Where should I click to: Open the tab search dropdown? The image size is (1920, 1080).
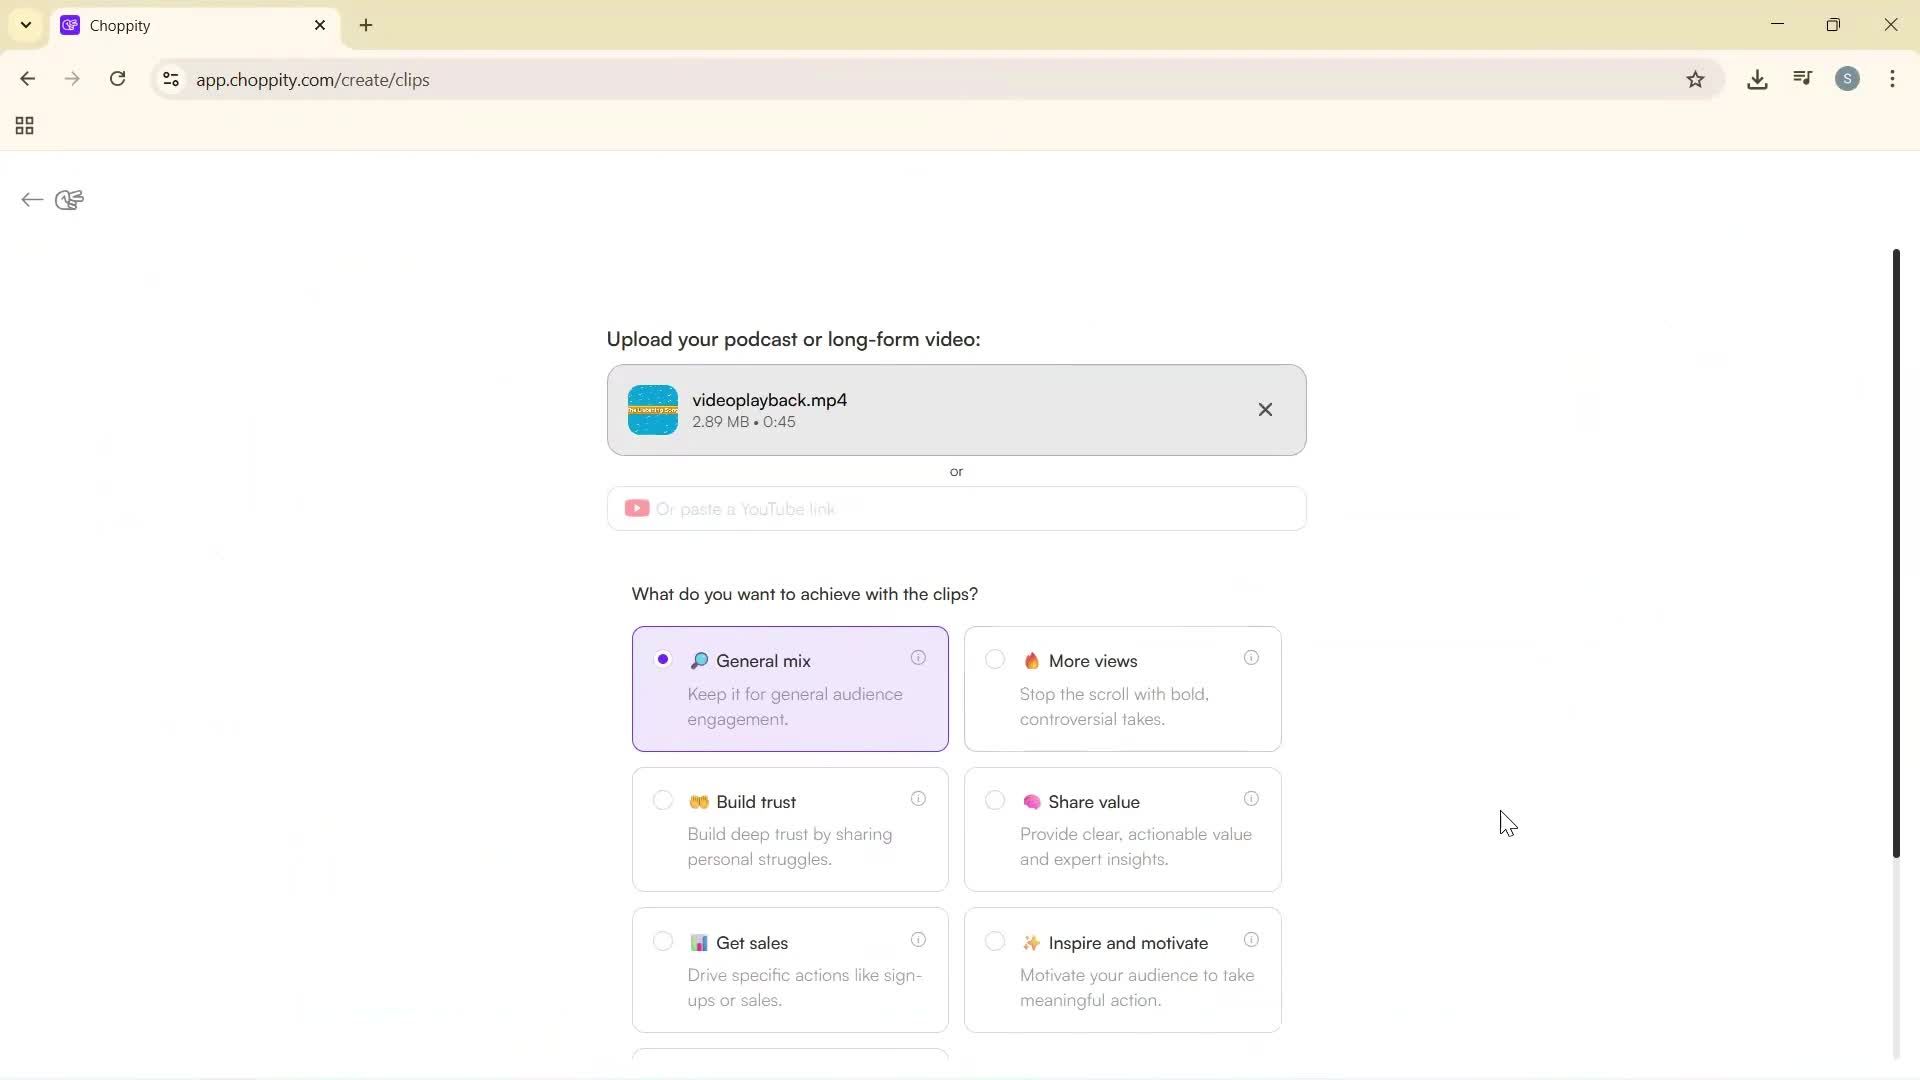[26, 25]
